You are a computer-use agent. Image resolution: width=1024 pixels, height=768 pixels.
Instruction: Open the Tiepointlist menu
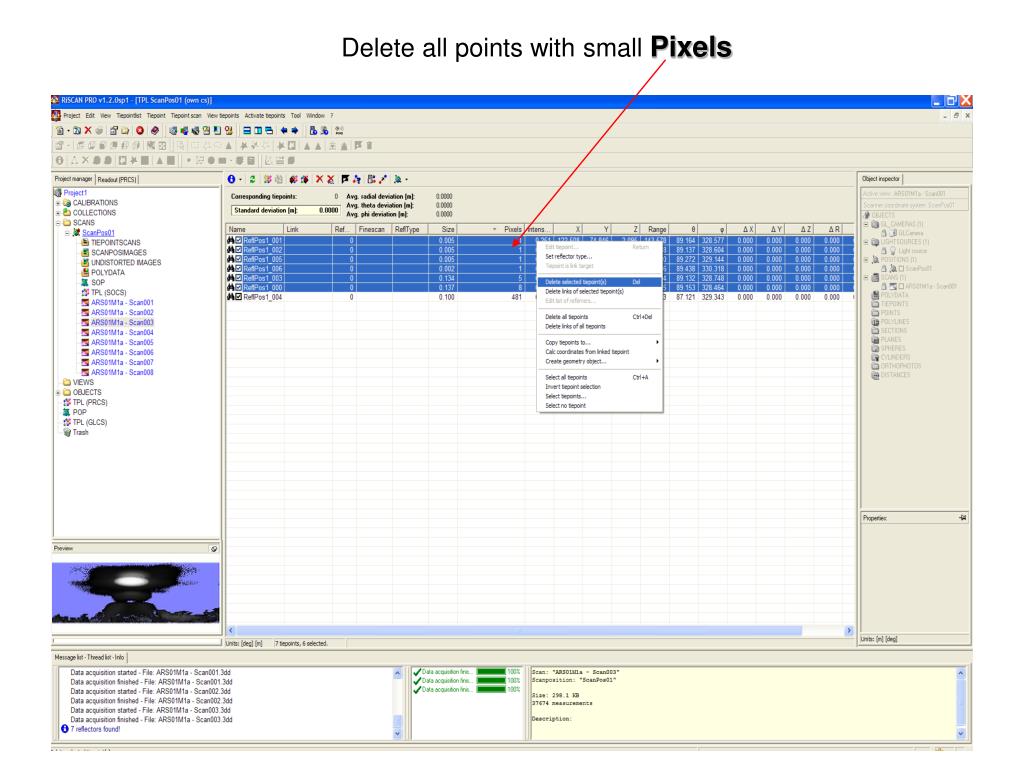pyautogui.click(x=129, y=116)
